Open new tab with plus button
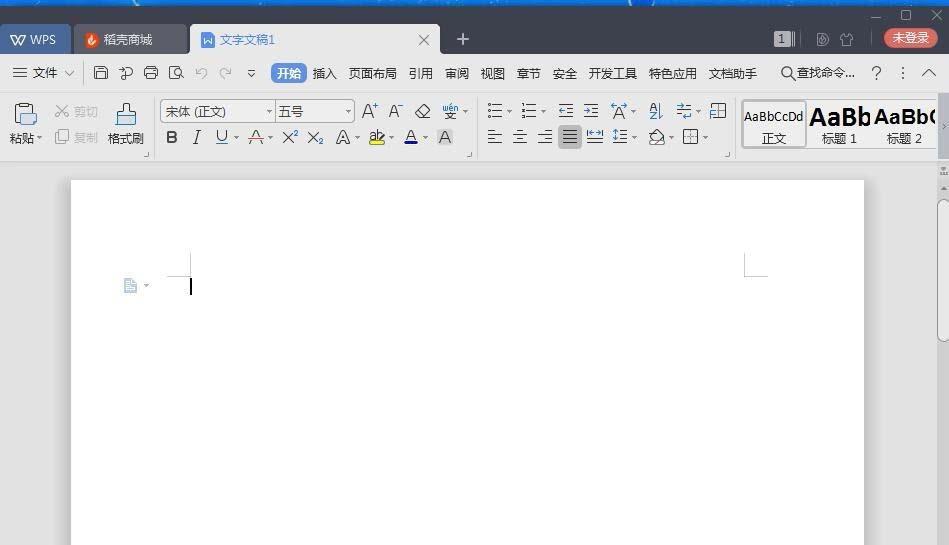The height and width of the screenshot is (545, 949). [x=463, y=39]
